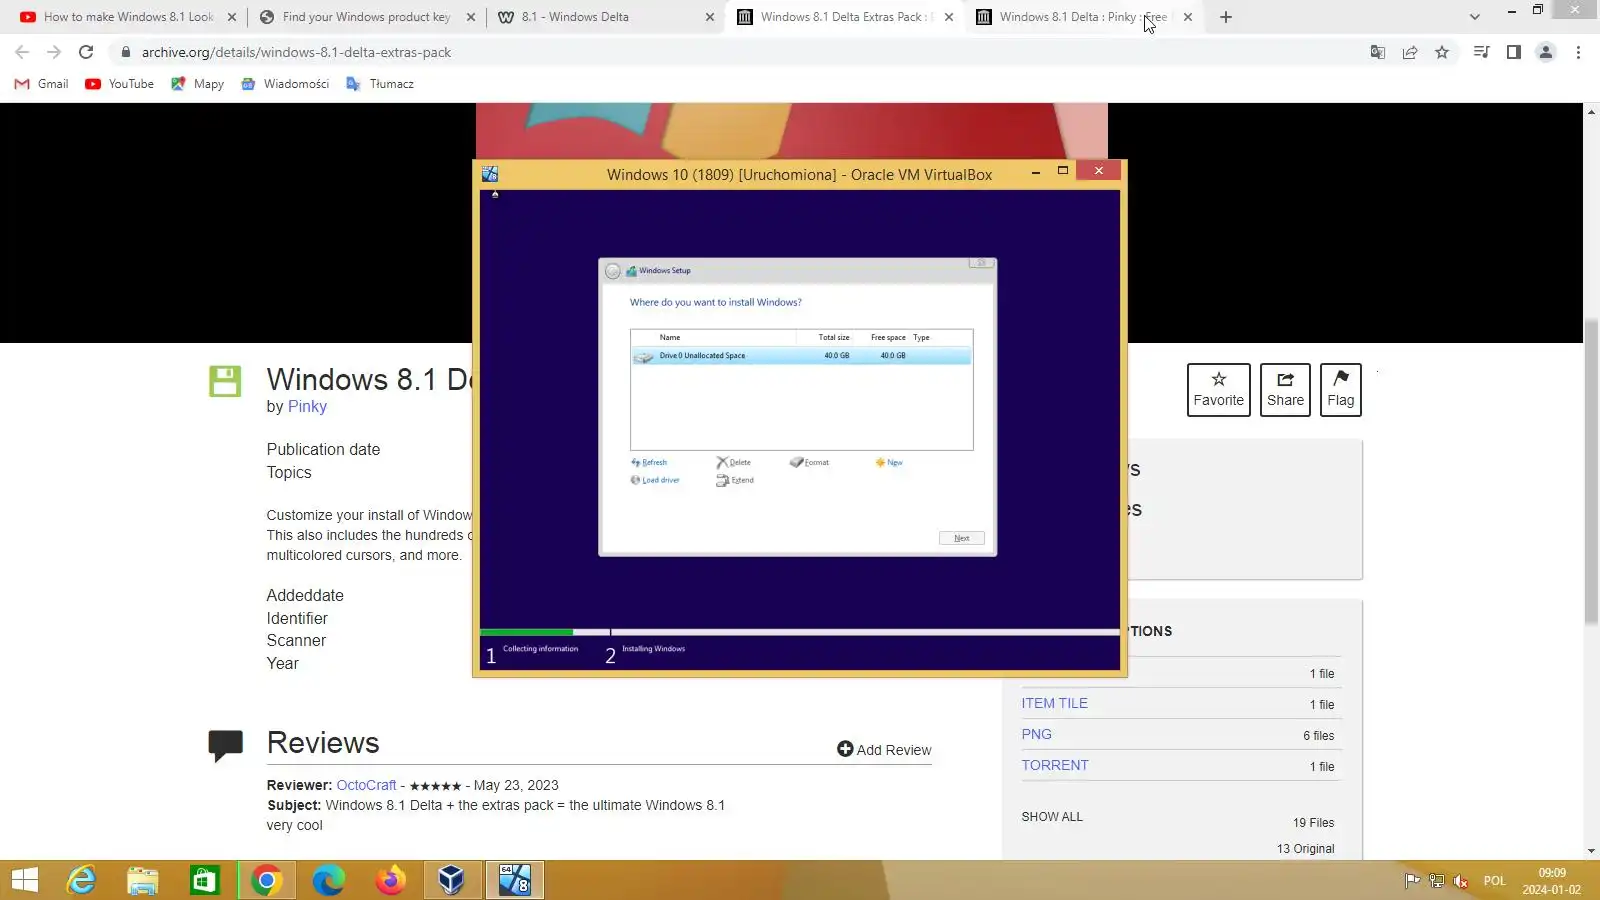The image size is (1600, 900).
Task: Open Windows Store from taskbar
Action: (x=205, y=880)
